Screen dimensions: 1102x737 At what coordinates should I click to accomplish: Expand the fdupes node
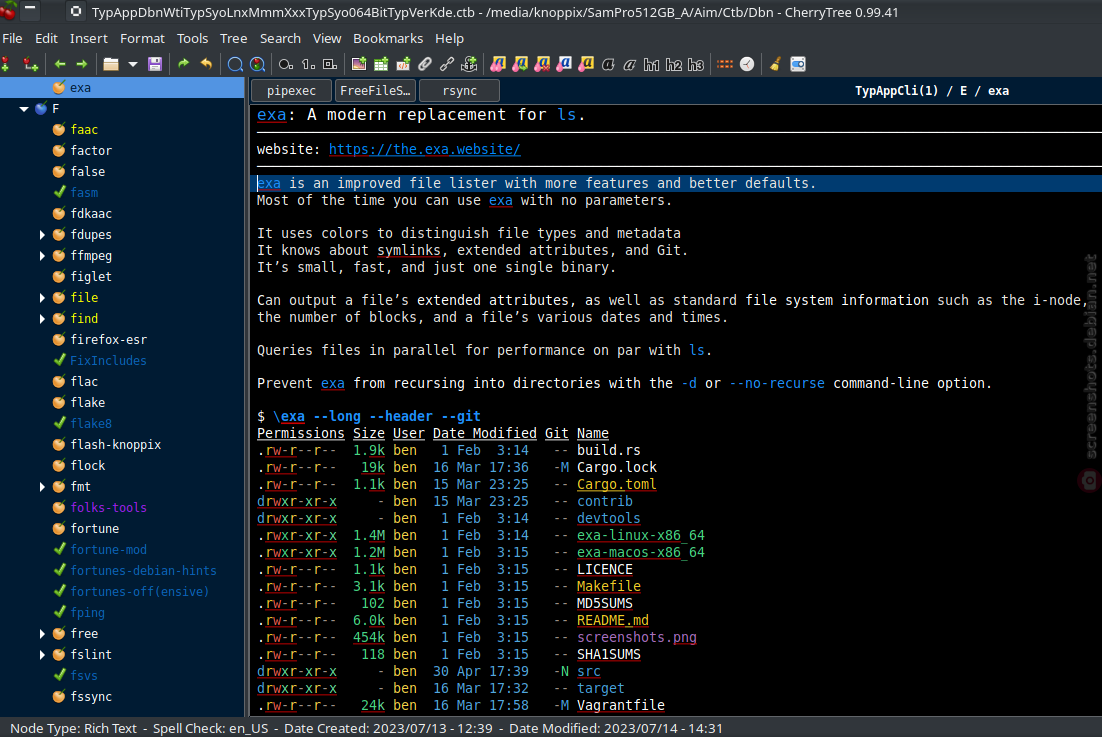coord(42,235)
